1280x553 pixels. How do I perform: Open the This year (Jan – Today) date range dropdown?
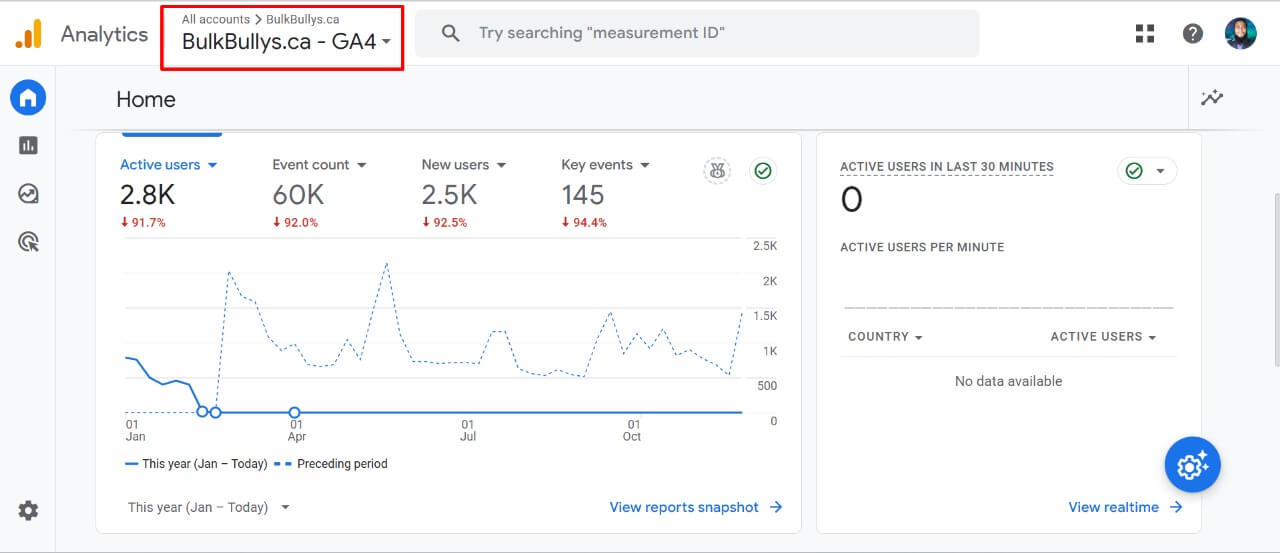[209, 507]
